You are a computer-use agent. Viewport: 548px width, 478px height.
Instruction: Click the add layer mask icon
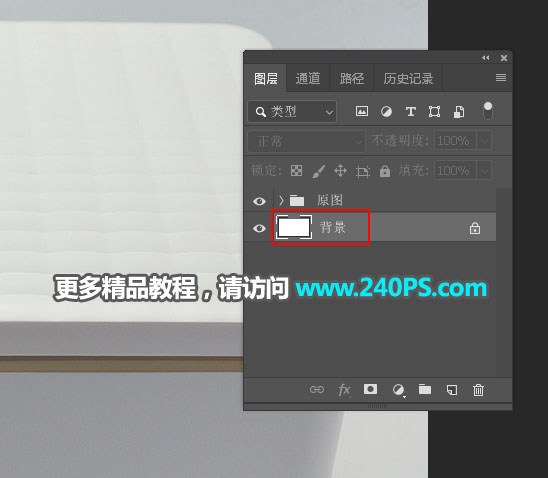pyautogui.click(x=370, y=389)
